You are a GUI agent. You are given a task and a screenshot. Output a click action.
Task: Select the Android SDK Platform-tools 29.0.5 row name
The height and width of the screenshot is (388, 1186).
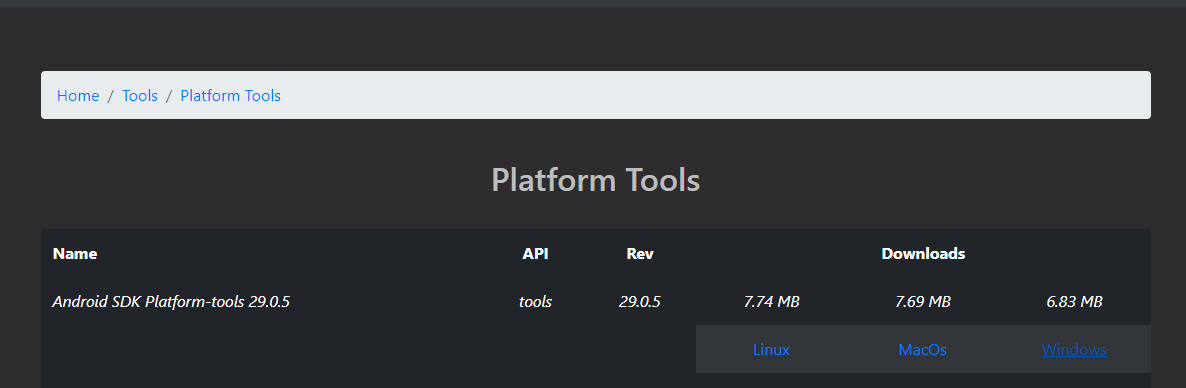(x=171, y=302)
